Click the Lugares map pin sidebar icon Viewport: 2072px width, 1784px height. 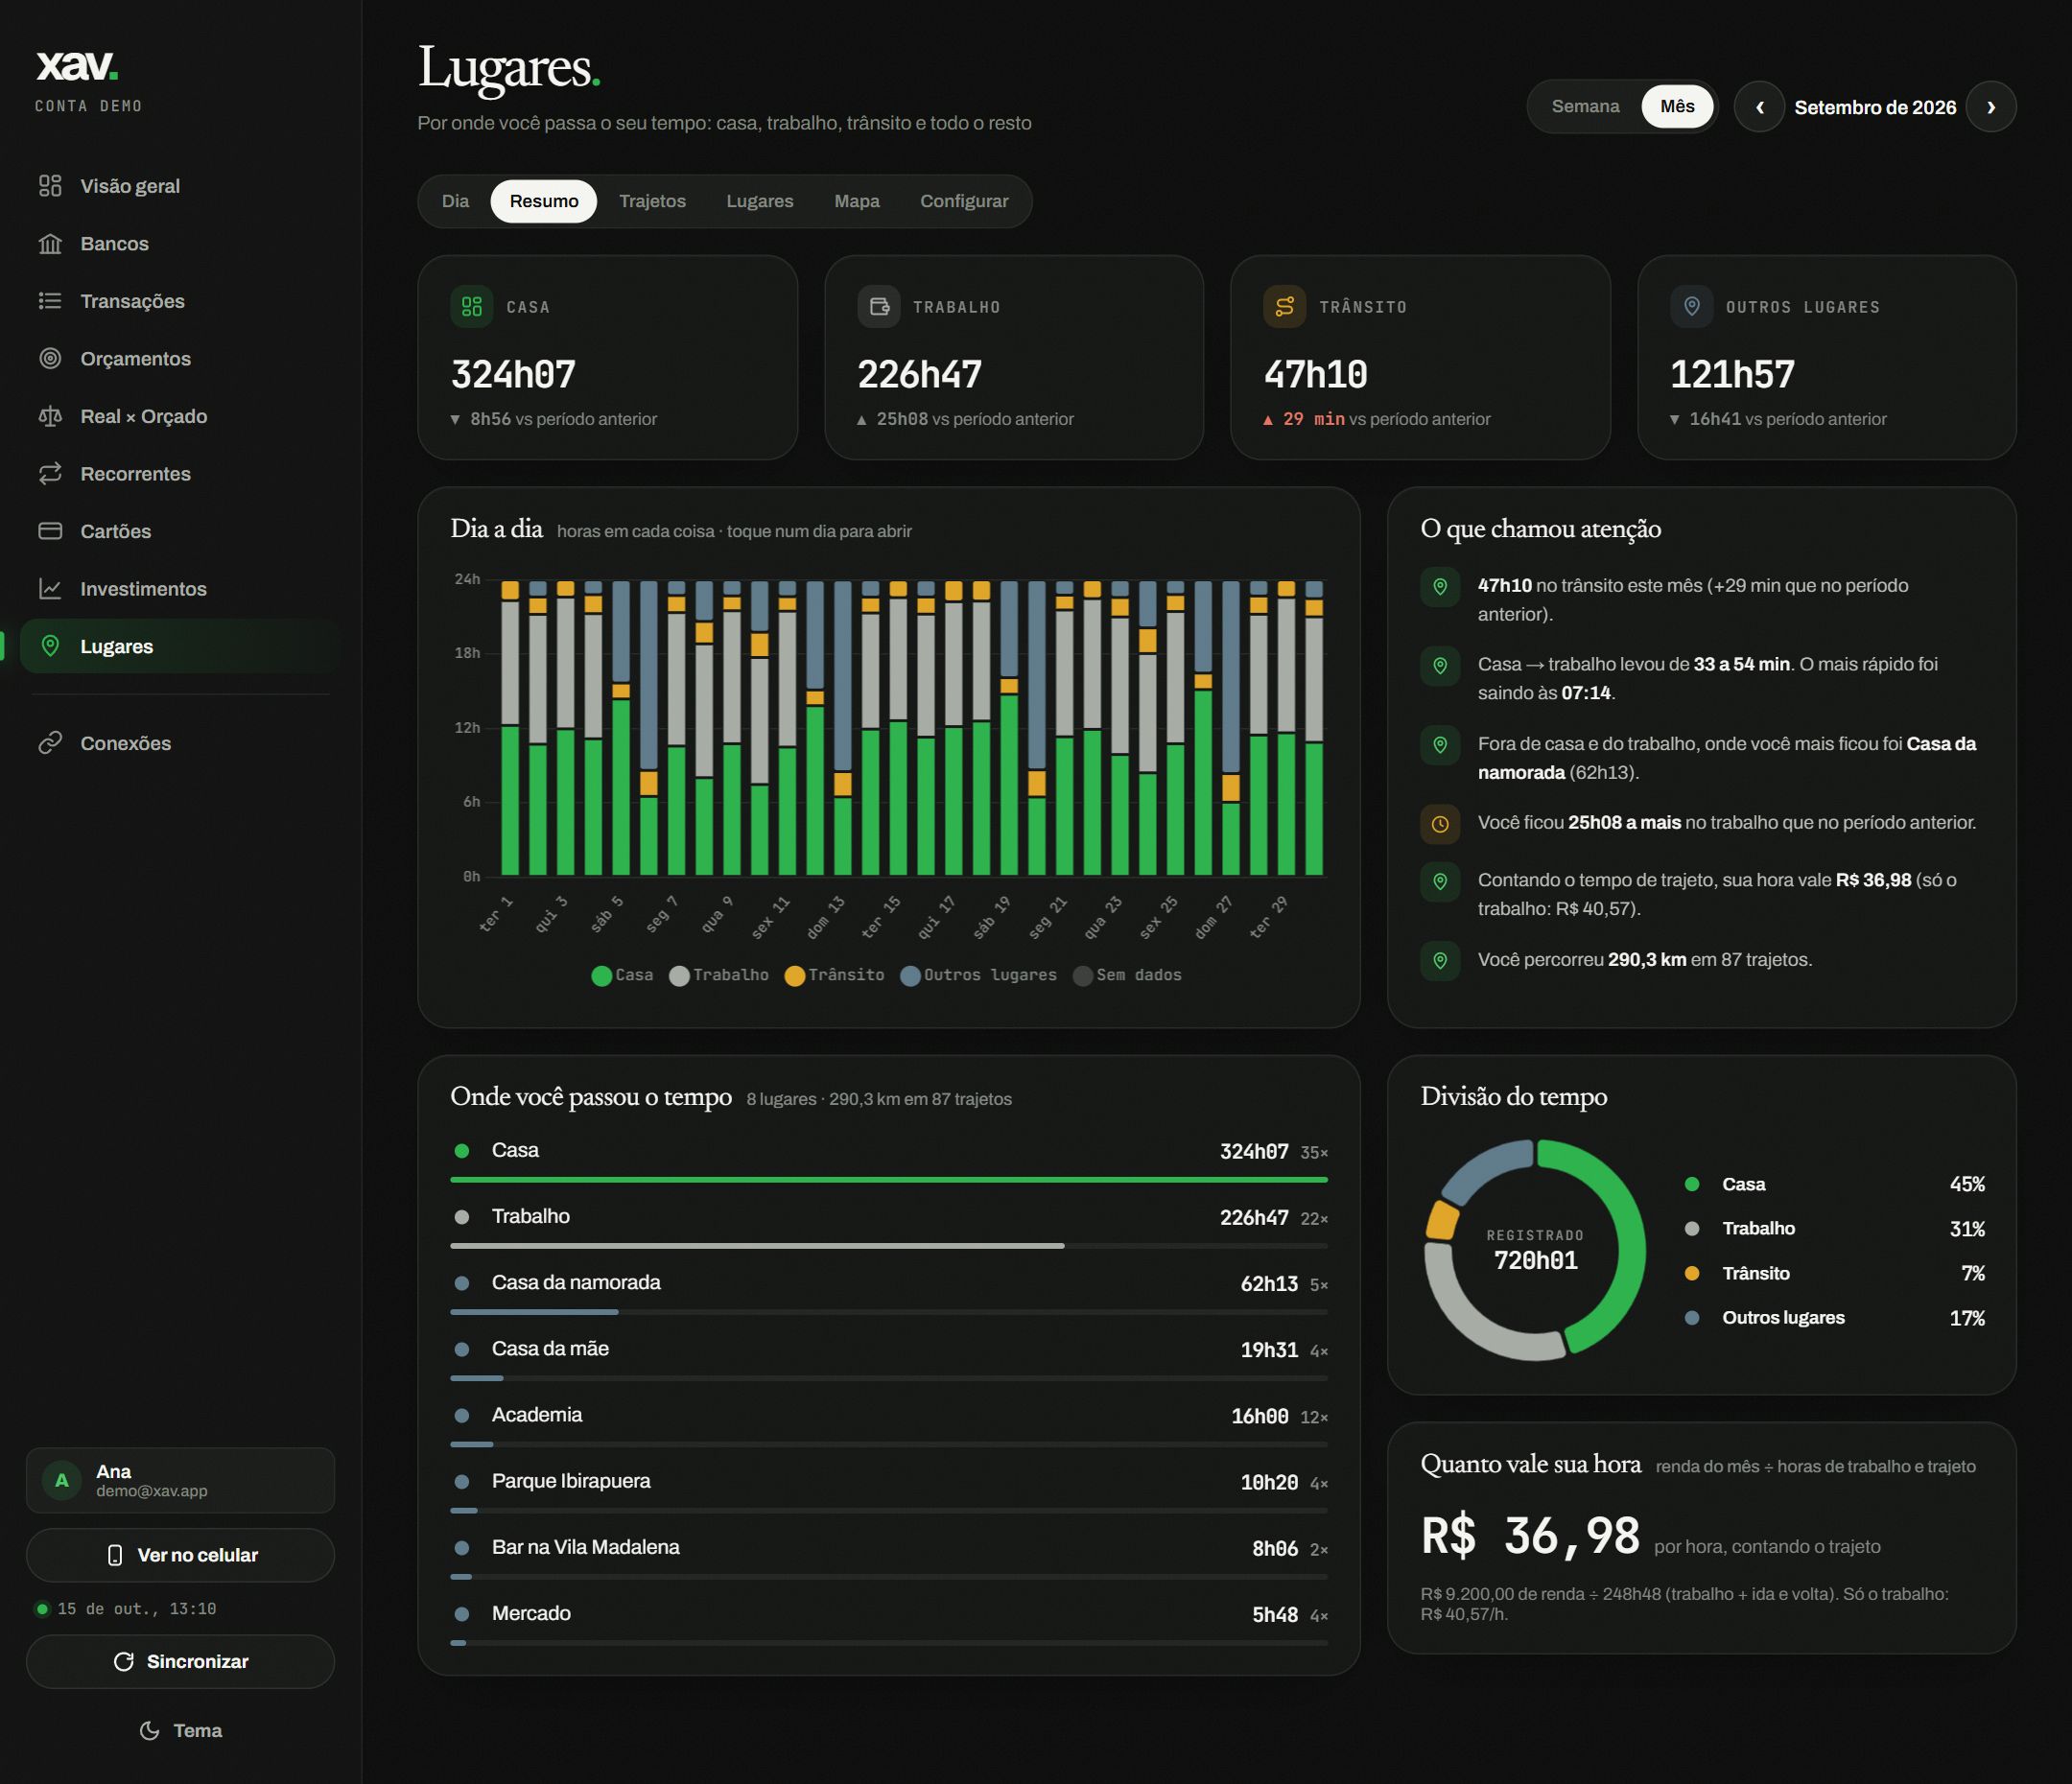point(50,646)
